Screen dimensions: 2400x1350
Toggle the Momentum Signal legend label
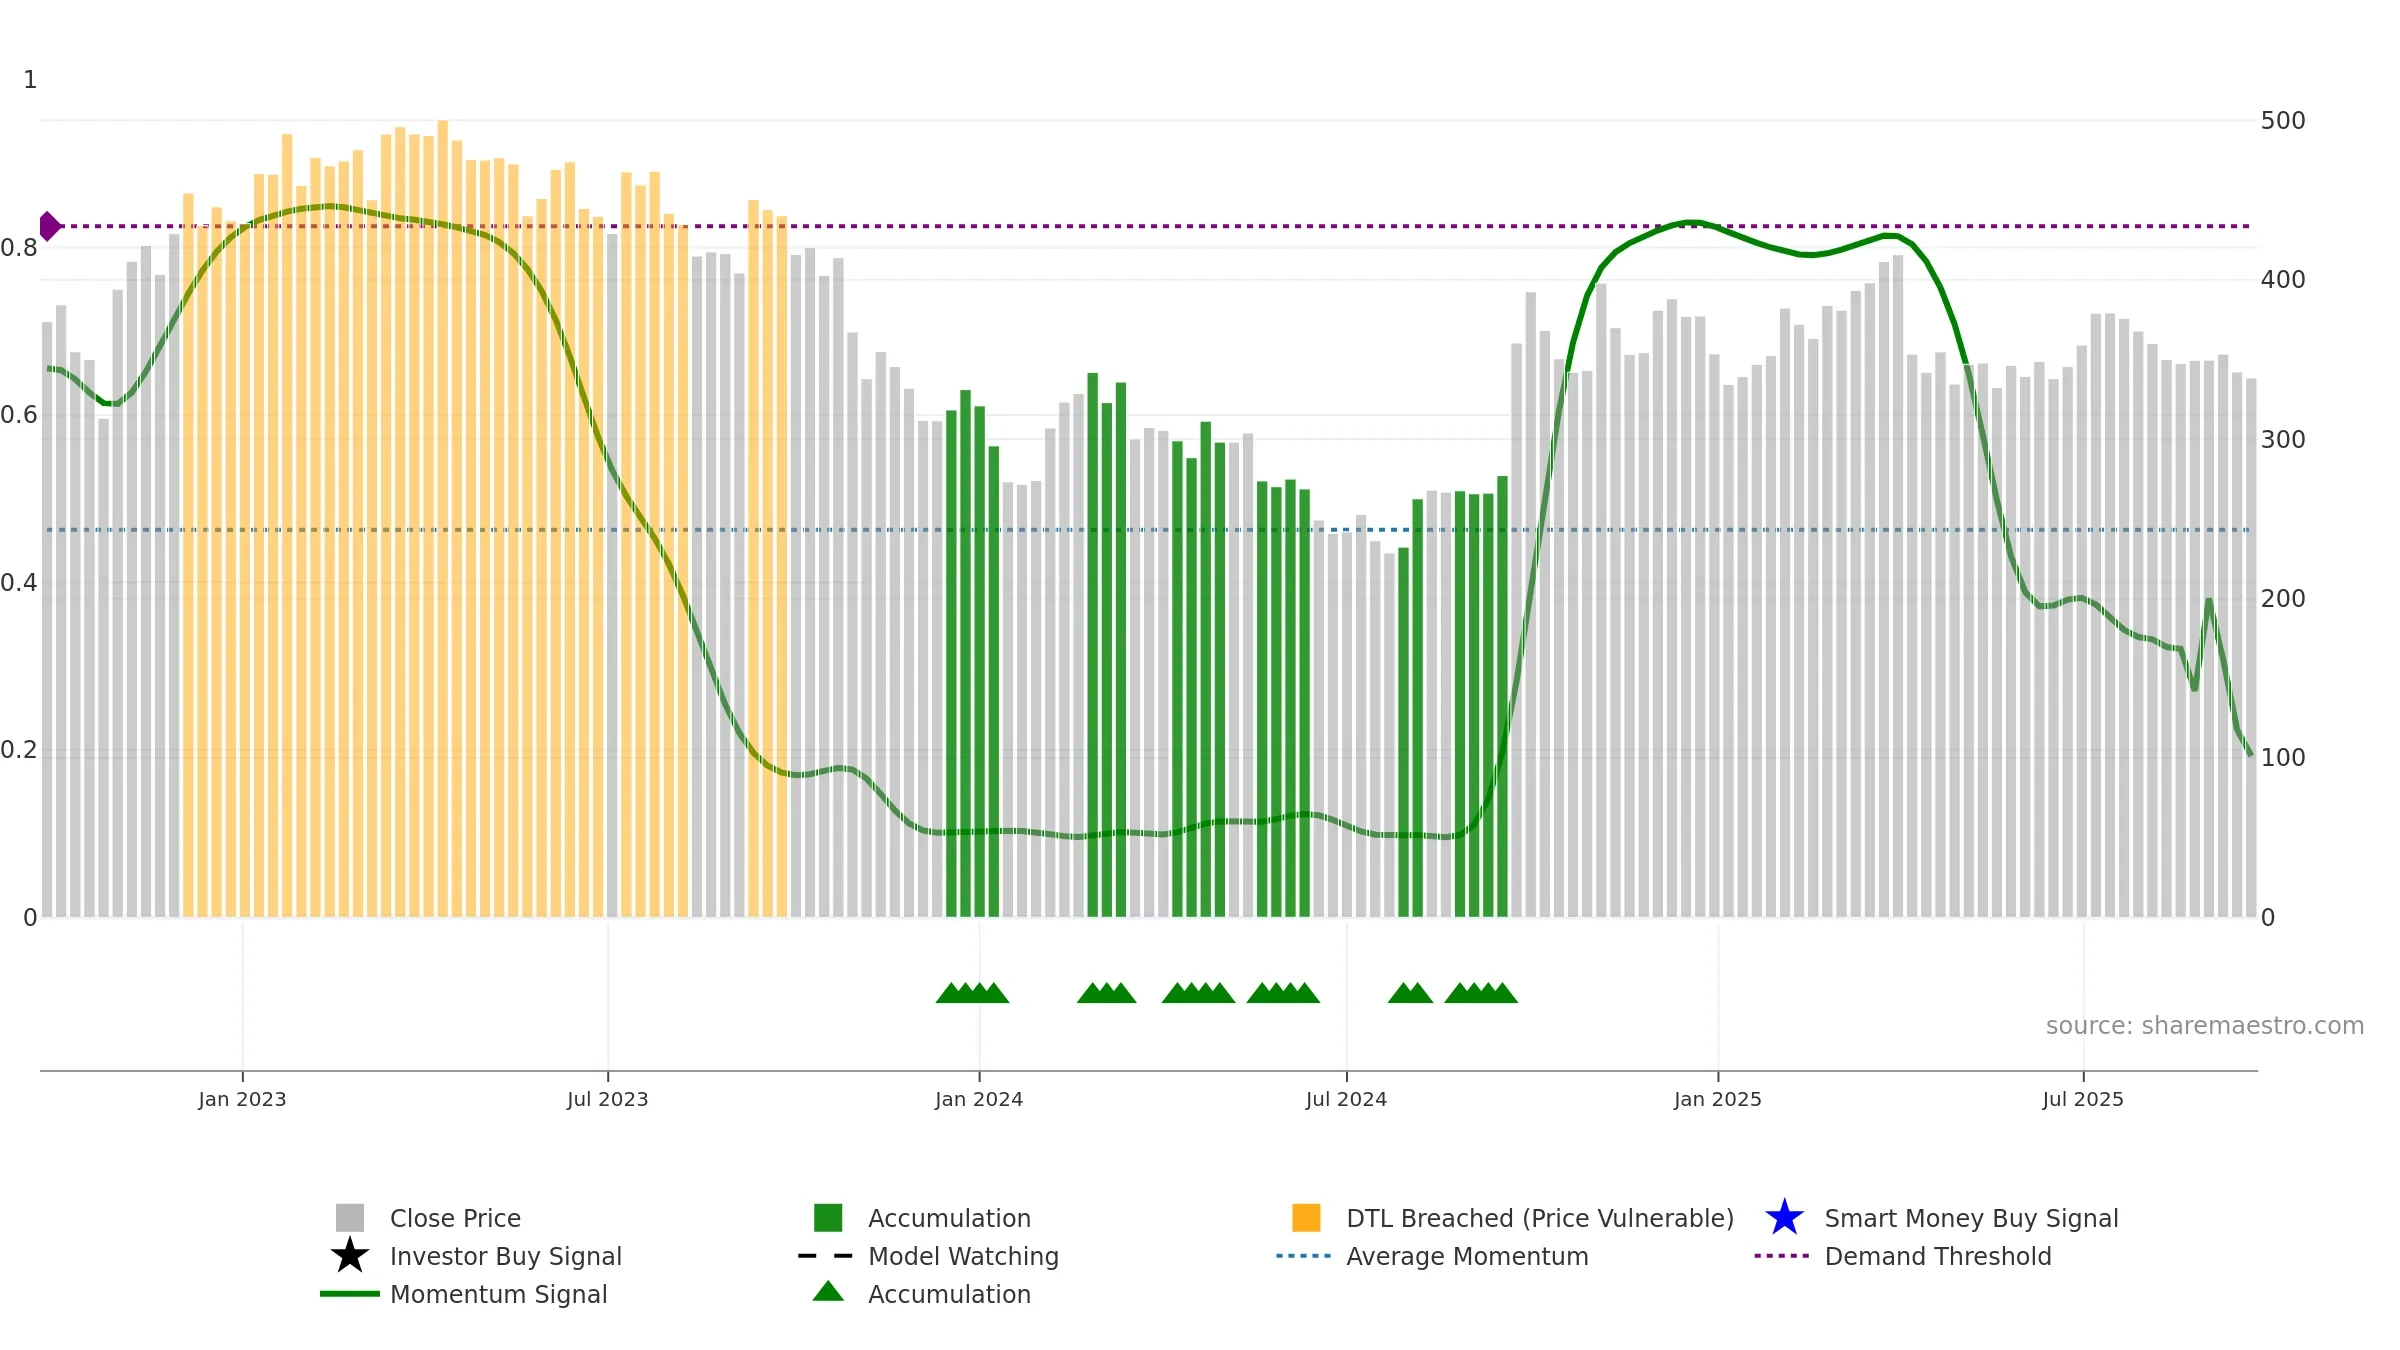498,1294
